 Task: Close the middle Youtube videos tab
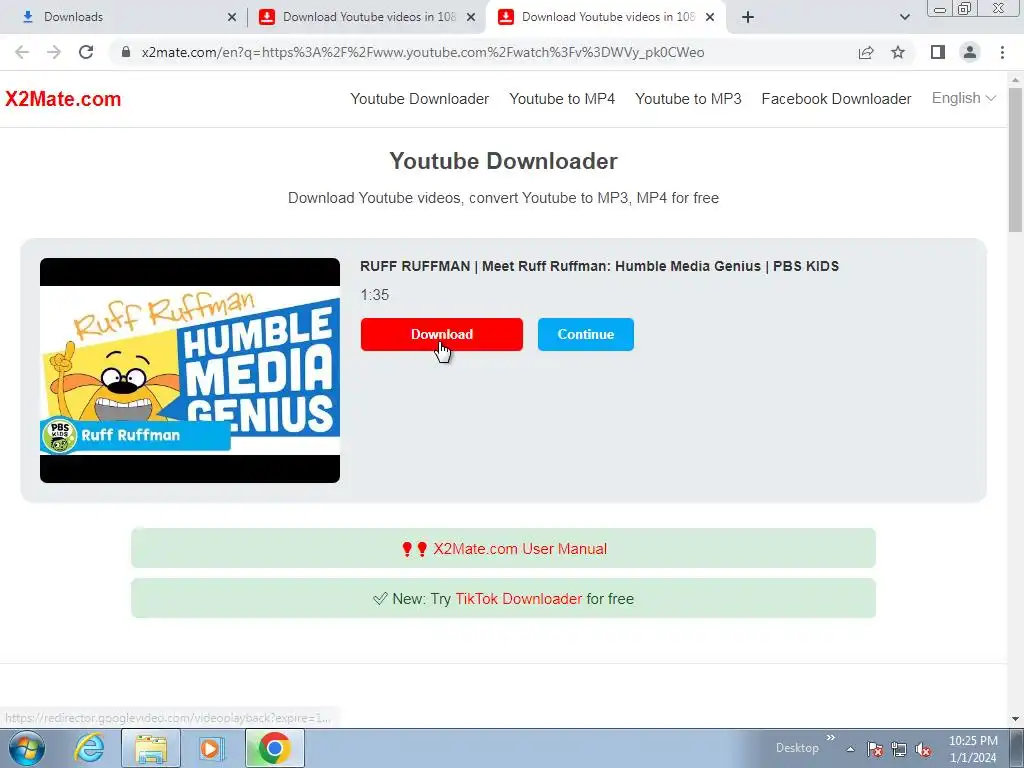[x=471, y=18]
